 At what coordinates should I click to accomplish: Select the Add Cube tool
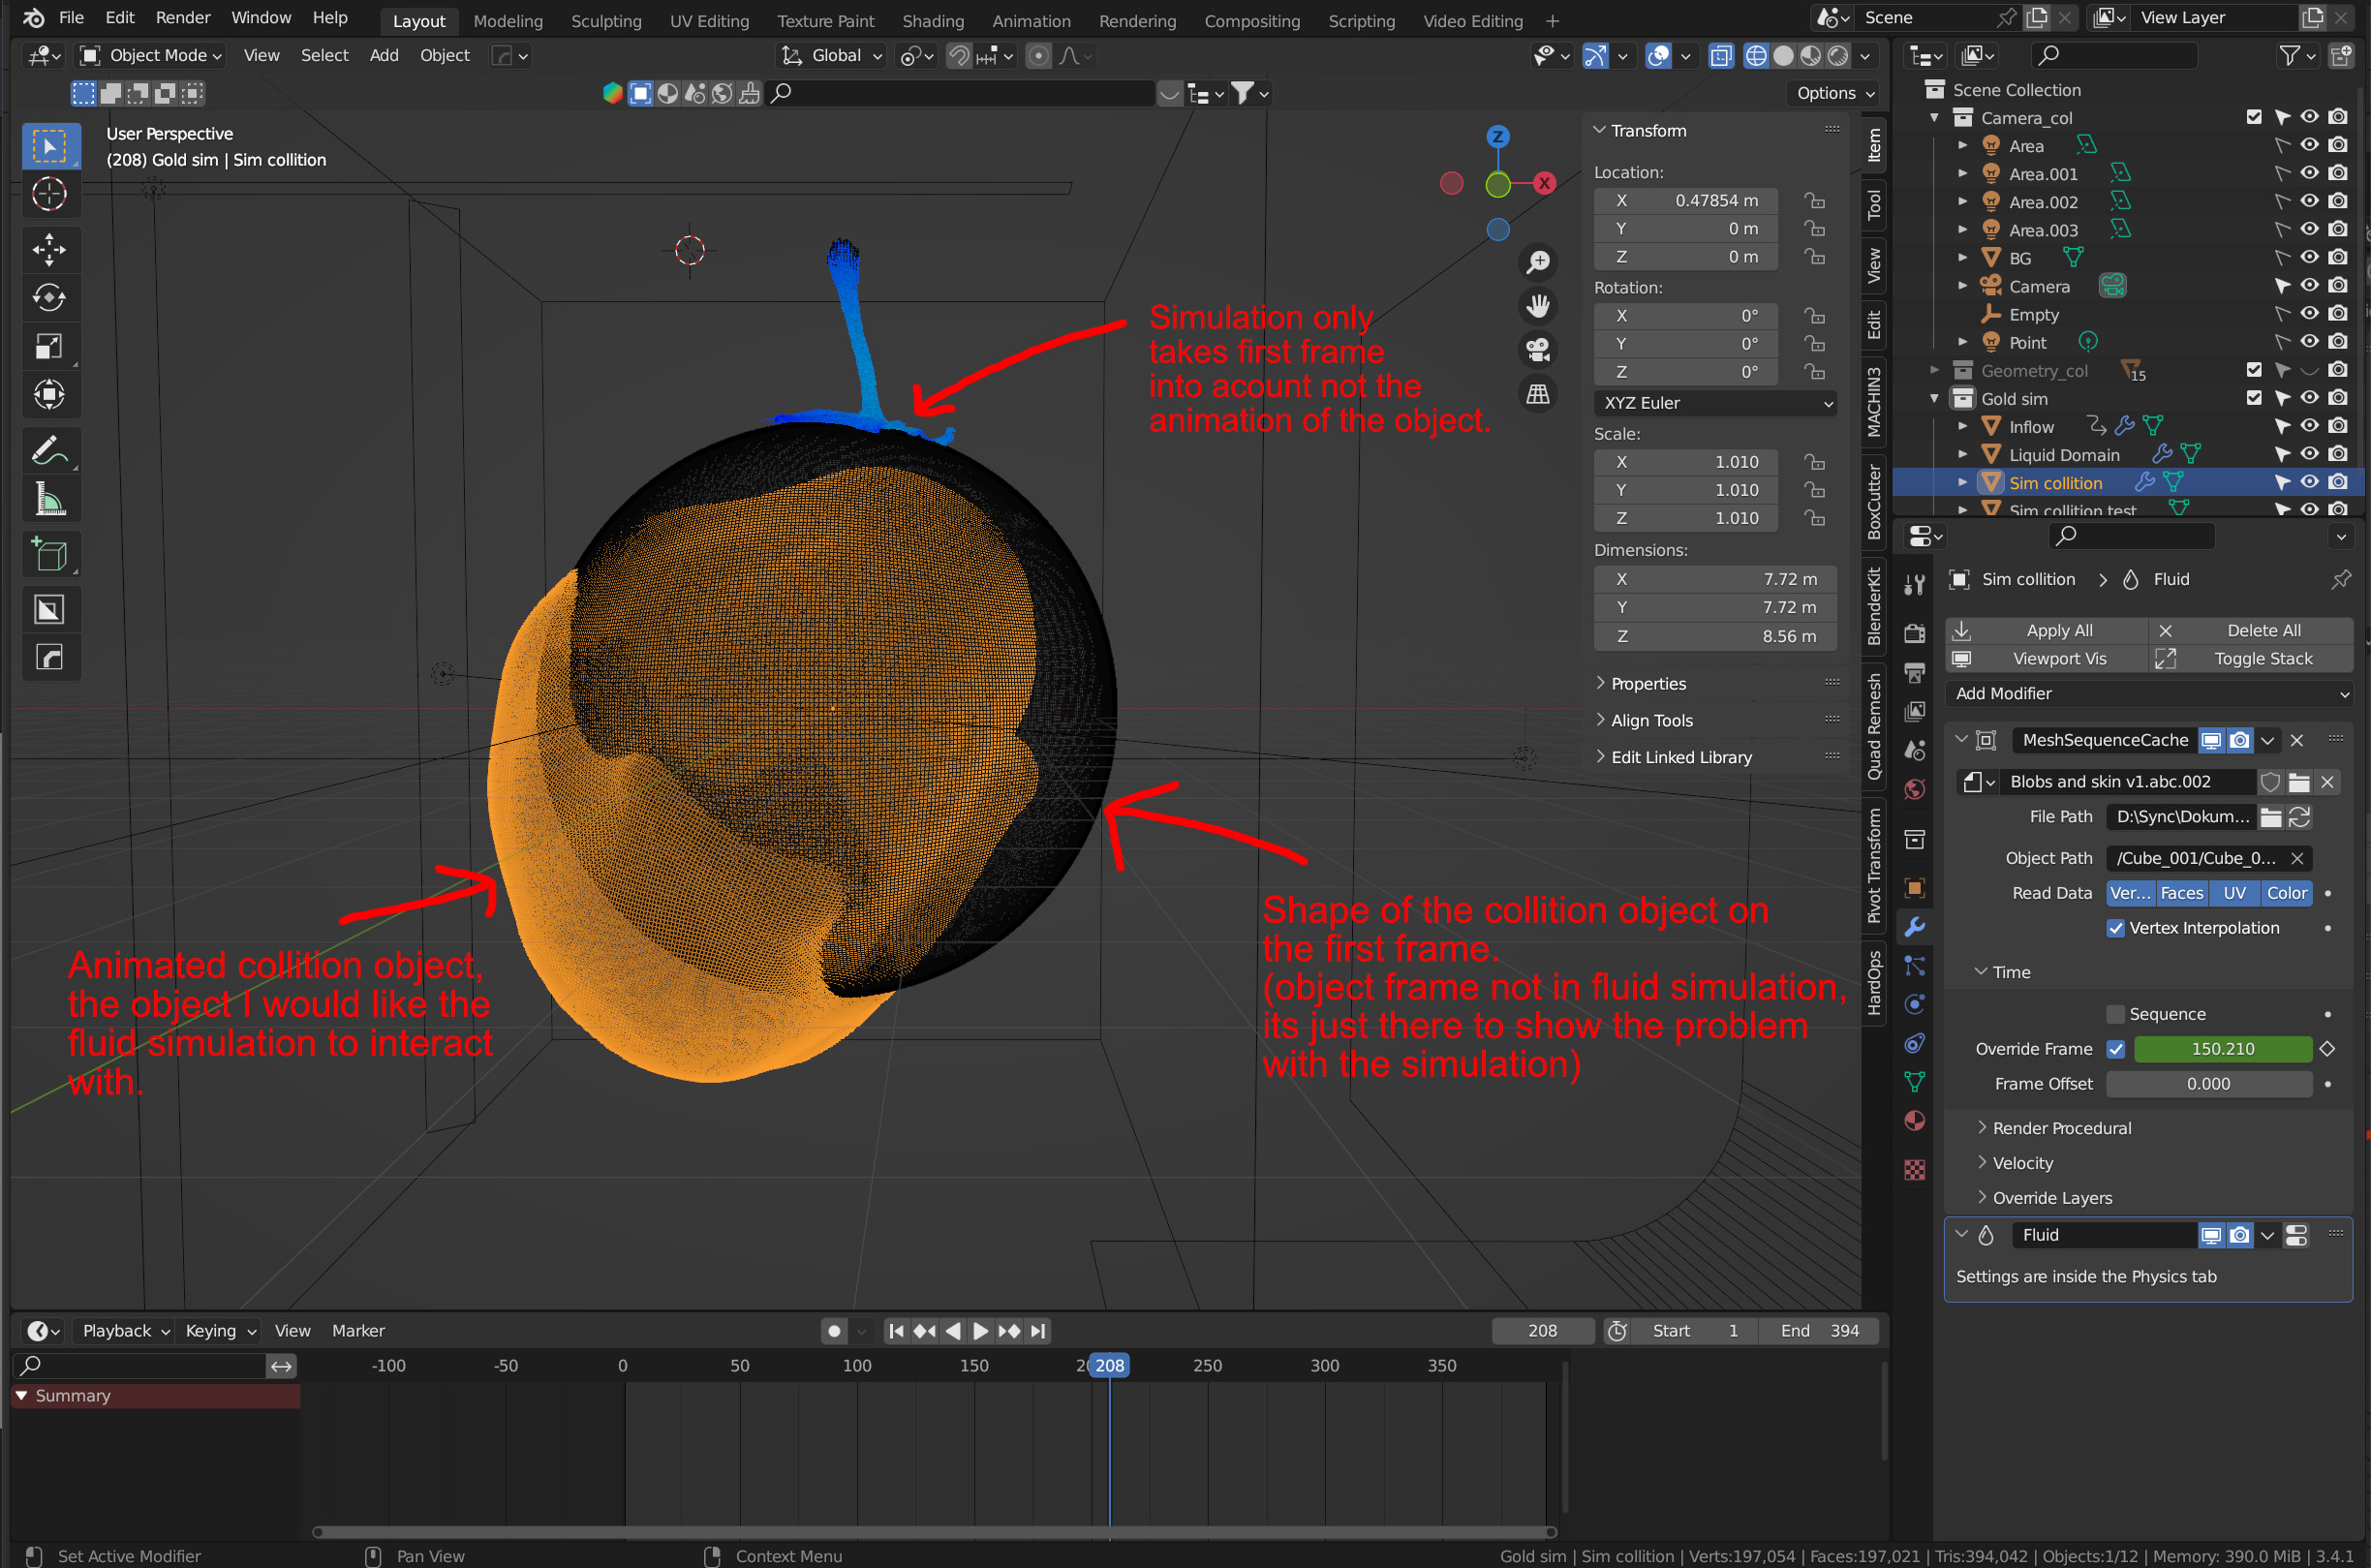49,554
